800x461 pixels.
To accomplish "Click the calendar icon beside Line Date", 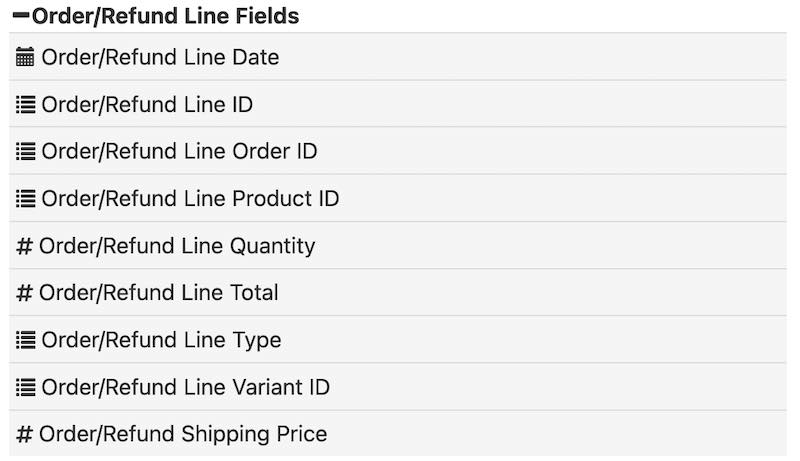I will click(26, 58).
